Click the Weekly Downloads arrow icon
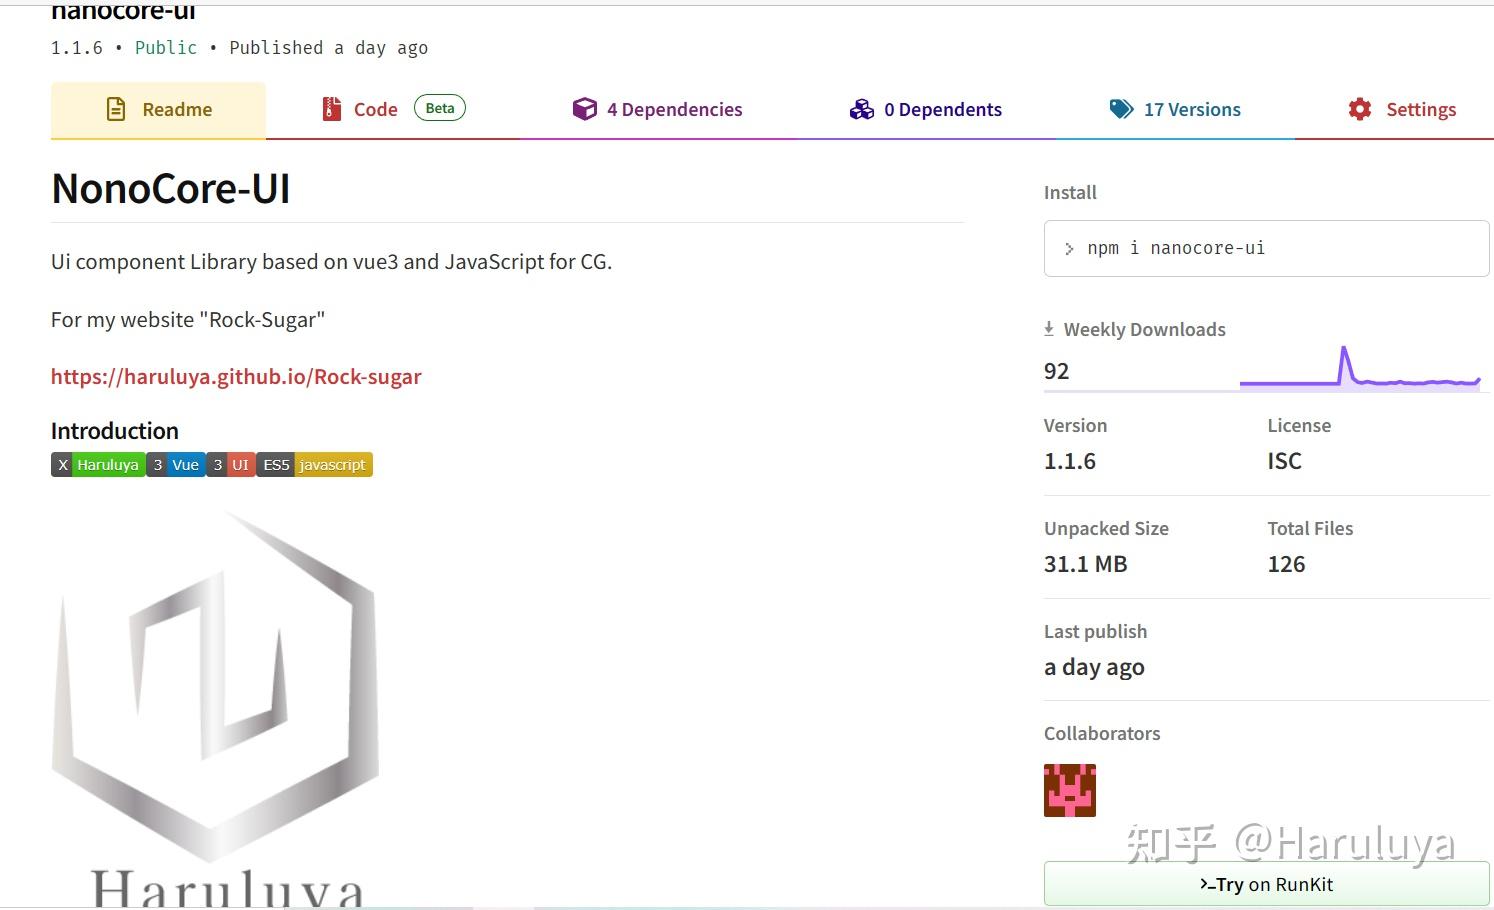Screen dimensions: 1494x910 [x=1049, y=329]
